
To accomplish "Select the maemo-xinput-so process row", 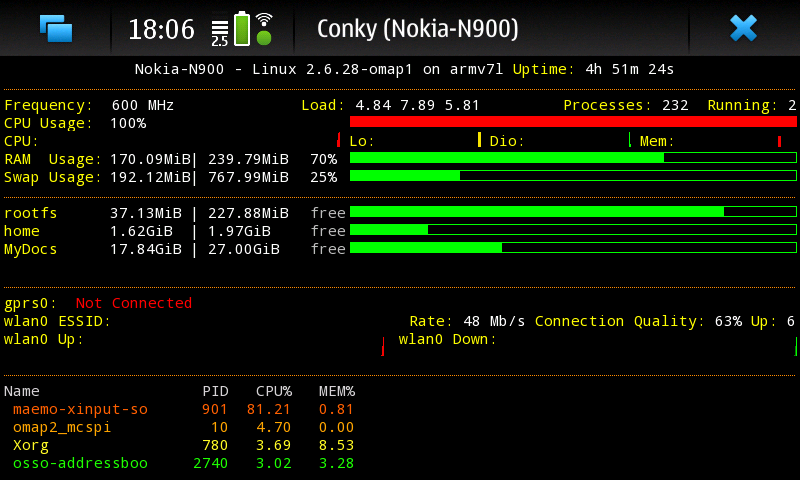I will coord(180,409).
